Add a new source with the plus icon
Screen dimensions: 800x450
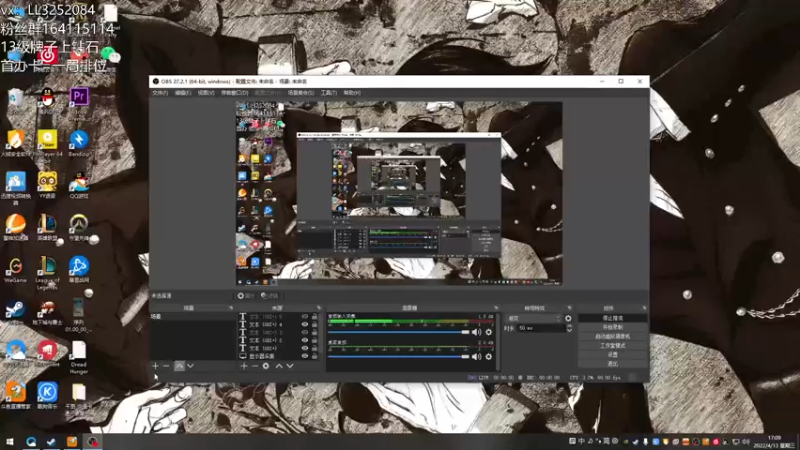pos(244,366)
